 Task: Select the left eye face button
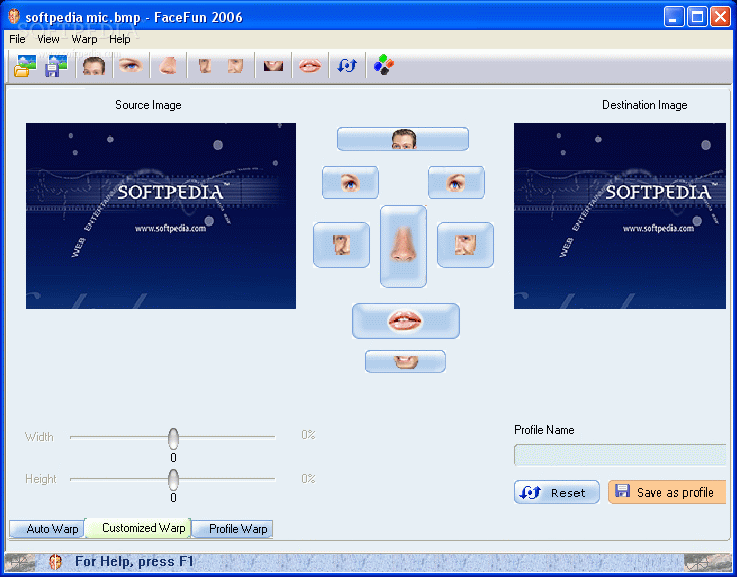coord(350,182)
